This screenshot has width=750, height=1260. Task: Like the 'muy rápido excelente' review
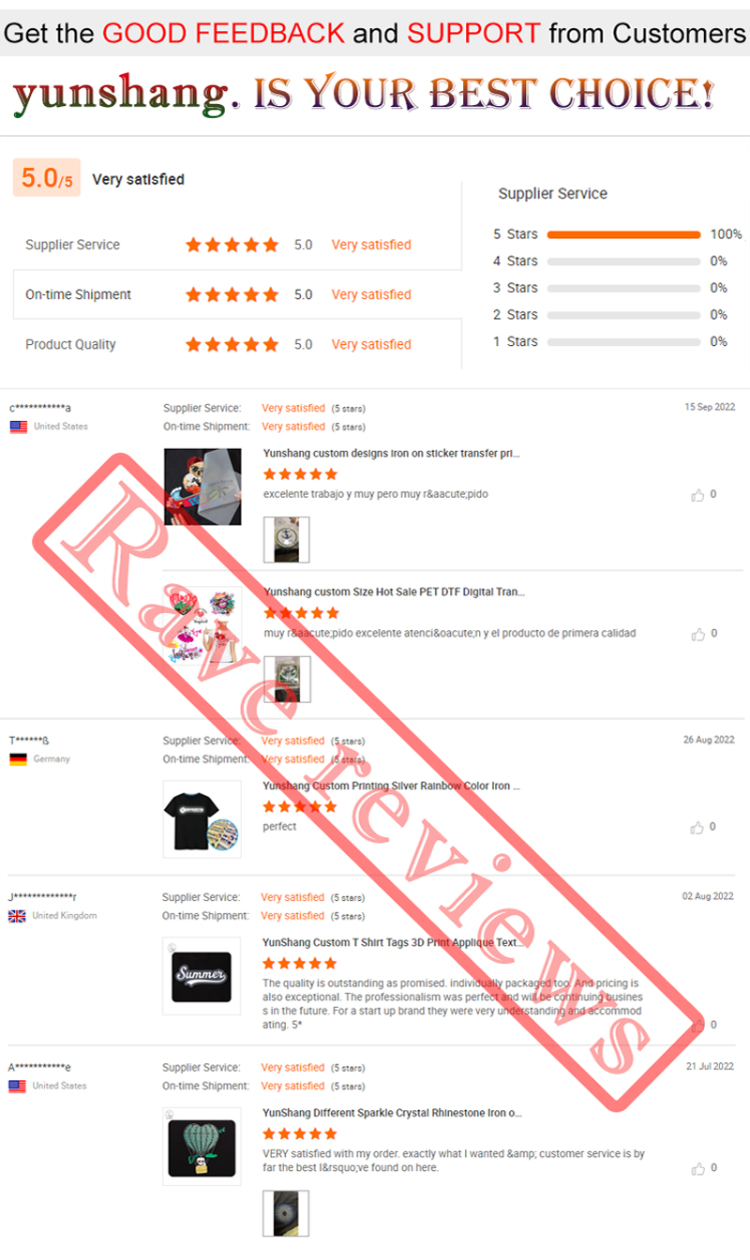point(697,634)
